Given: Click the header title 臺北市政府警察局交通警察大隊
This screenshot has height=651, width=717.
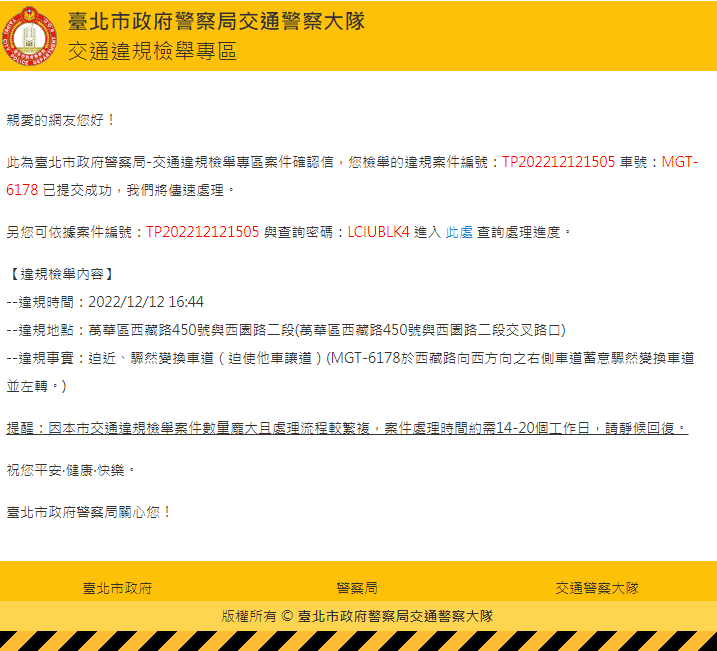Looking at the screenshot, I should point(216,21).
